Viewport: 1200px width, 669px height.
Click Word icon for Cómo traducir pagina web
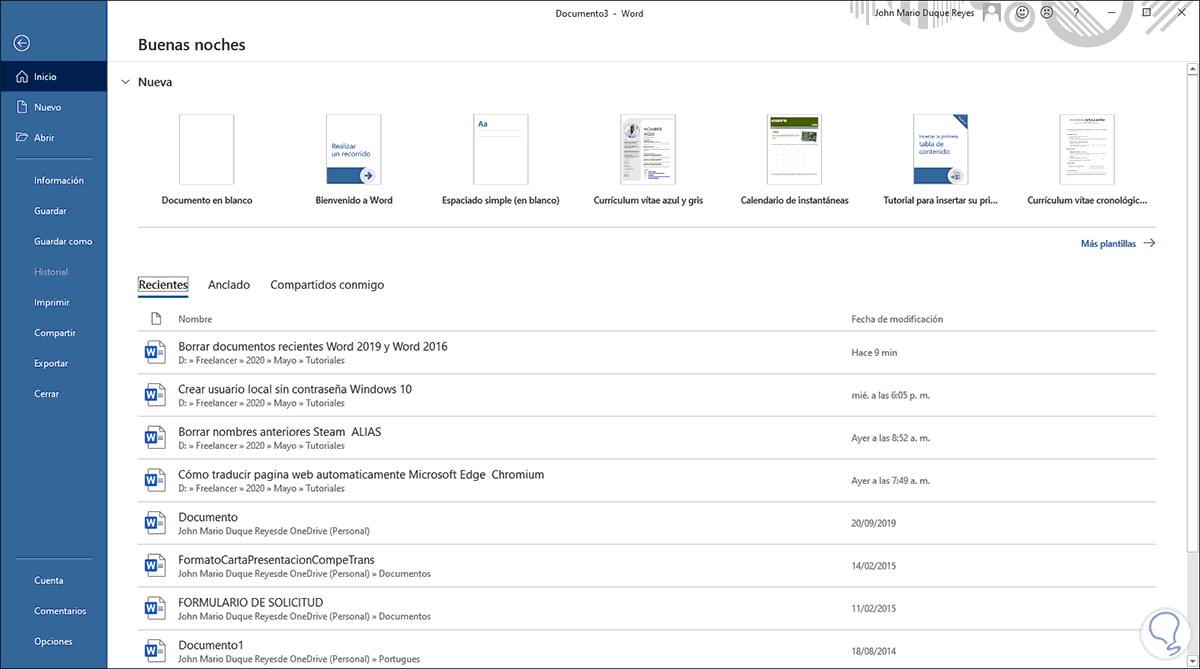155,480
